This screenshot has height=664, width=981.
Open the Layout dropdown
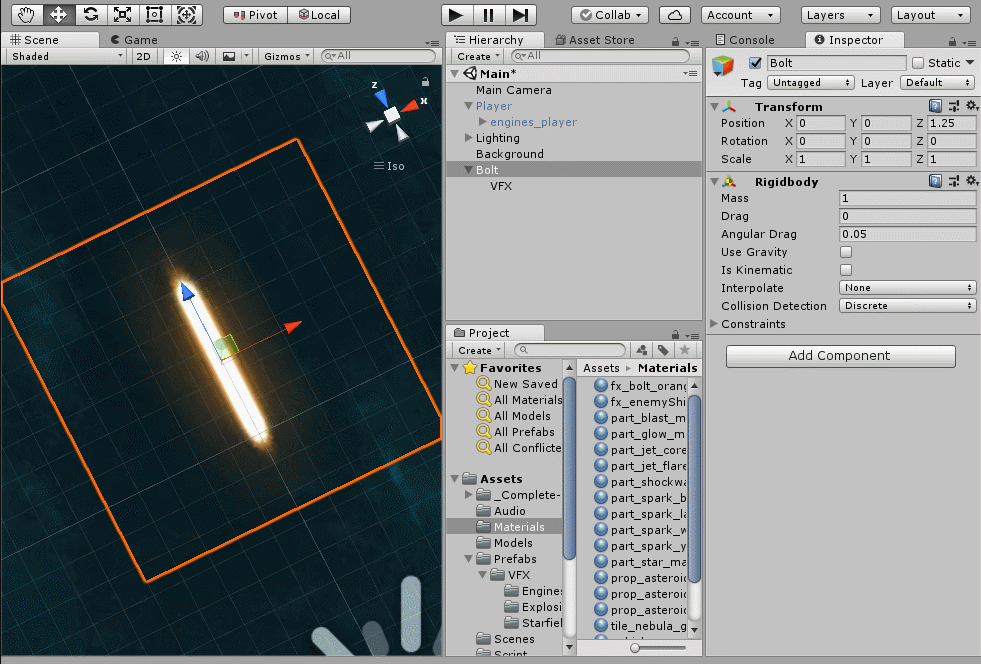[x=930, y=15]
